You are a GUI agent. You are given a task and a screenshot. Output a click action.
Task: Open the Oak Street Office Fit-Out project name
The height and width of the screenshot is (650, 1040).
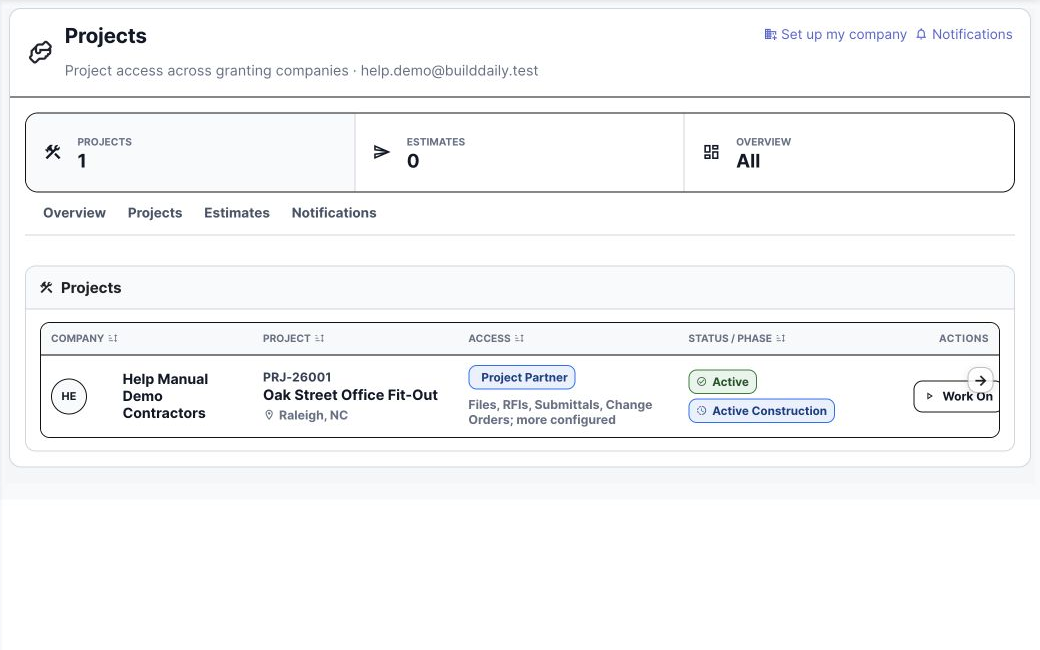click(x=350, y=395)
